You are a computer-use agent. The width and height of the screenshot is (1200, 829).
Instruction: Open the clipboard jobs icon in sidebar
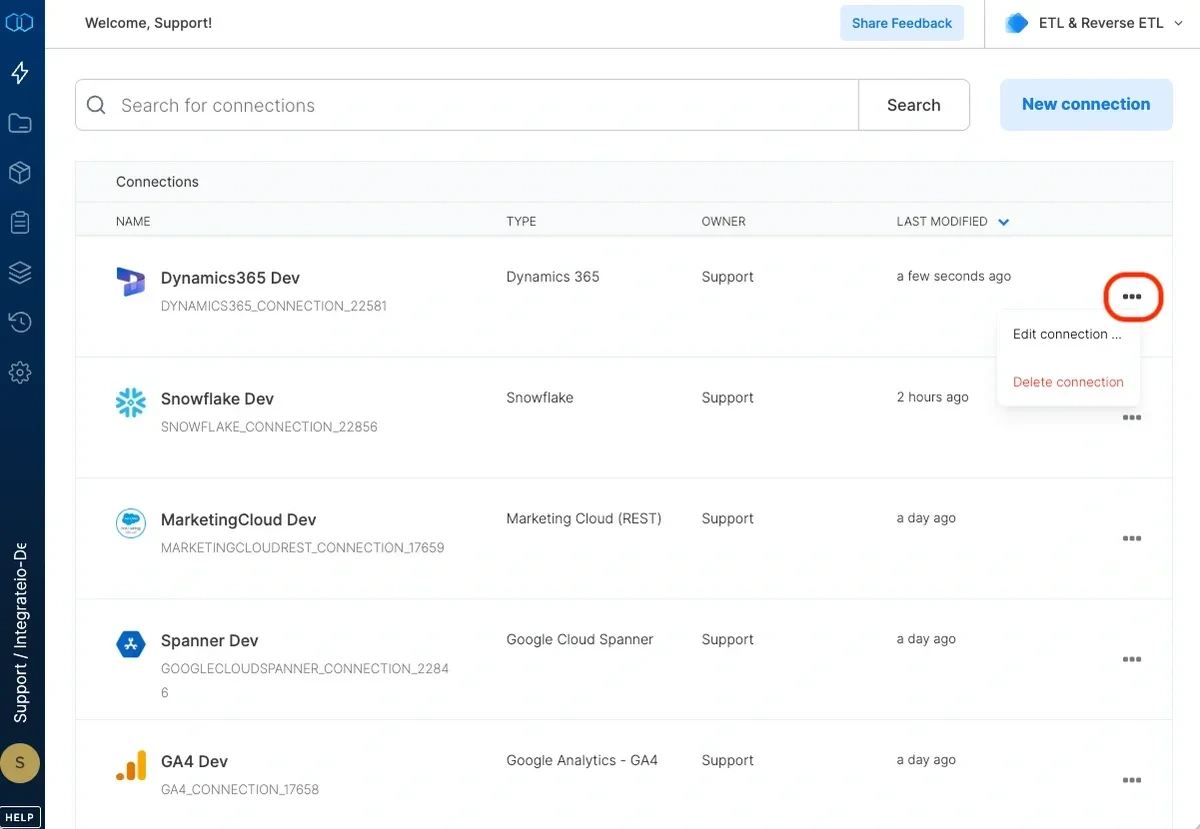(20, 222)
